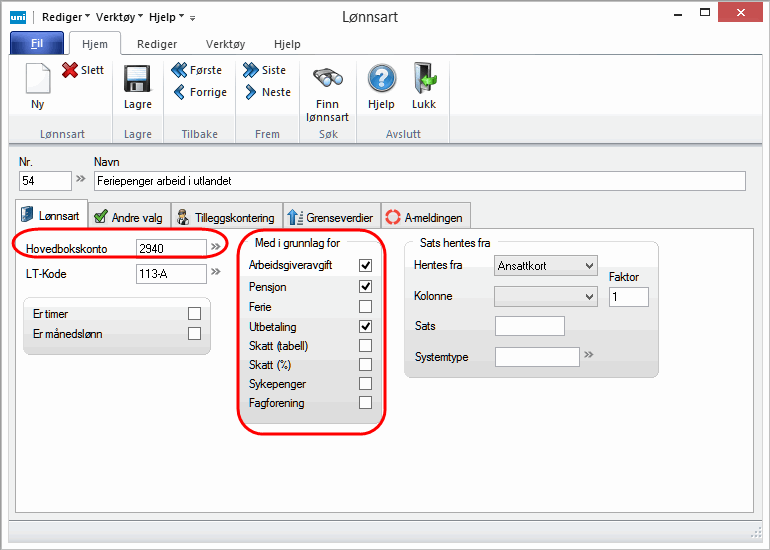
Task: Open the blue Fil button
Action: (37, 44)
